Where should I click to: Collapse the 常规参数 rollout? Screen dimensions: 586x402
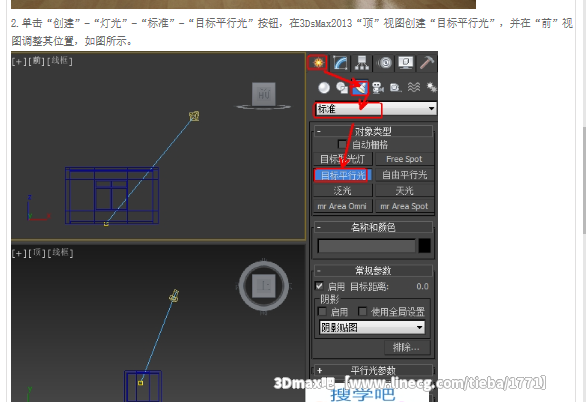(373, 270)
